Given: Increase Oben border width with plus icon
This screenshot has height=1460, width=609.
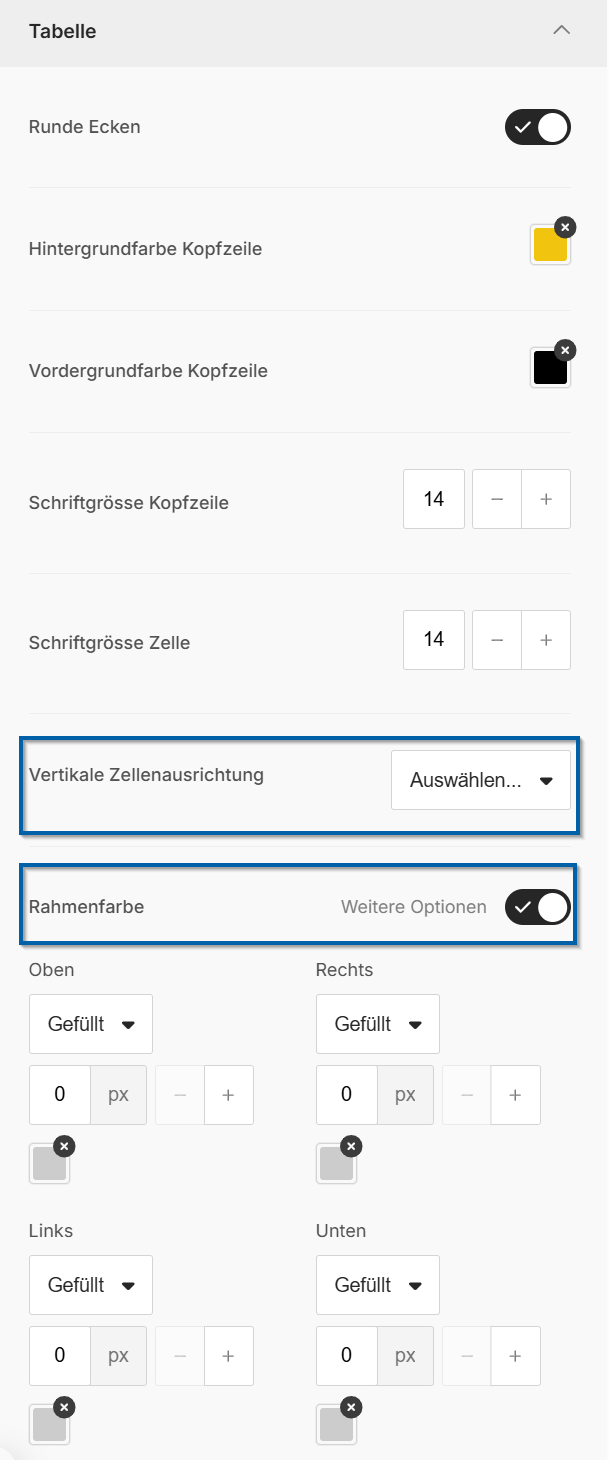Looking at the screenshot, I should click(x=228, y=1095).
